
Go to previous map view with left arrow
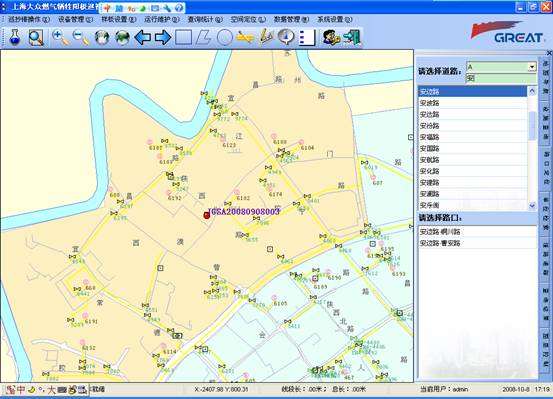143,37
